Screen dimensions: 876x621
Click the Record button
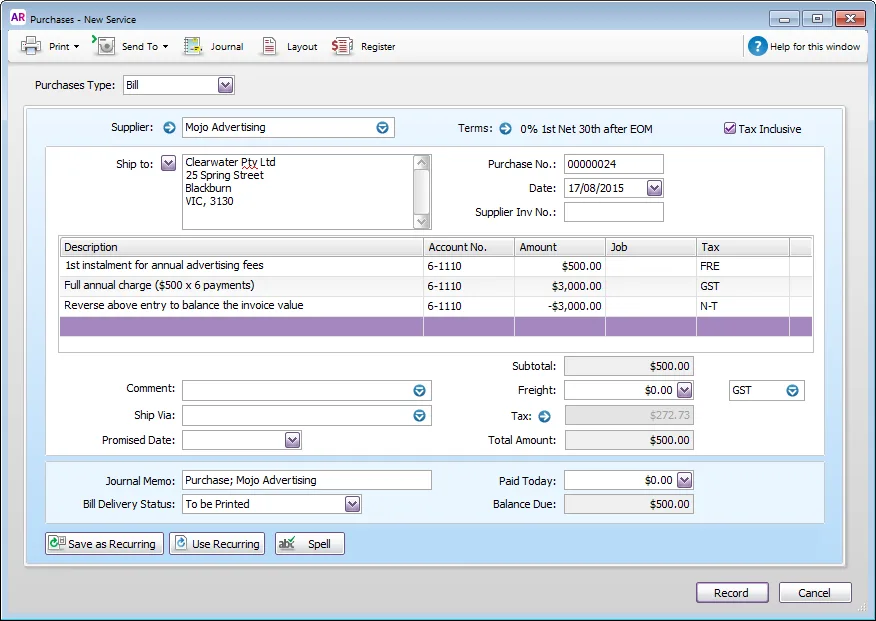[x=732, y=593]
